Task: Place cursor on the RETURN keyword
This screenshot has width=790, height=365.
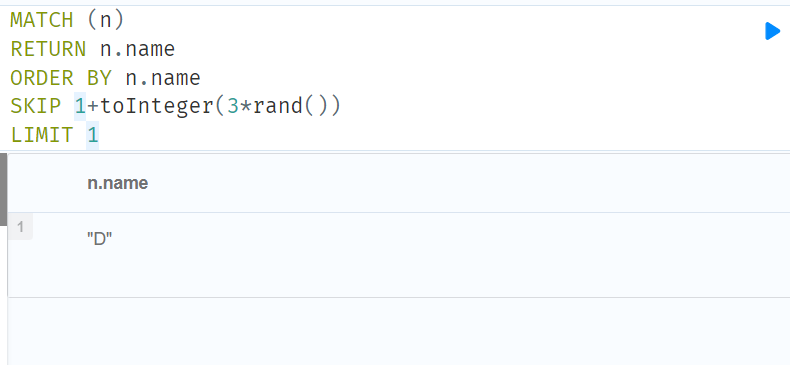Action: point(48,49)
